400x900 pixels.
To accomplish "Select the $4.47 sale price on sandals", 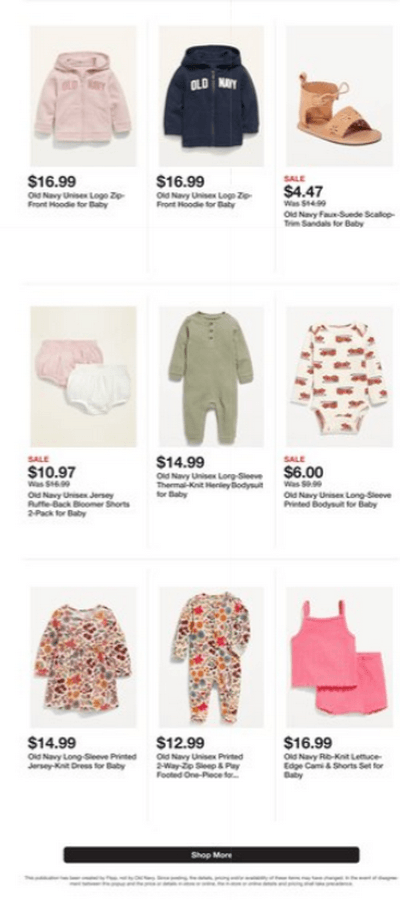I will coord(303,192).
